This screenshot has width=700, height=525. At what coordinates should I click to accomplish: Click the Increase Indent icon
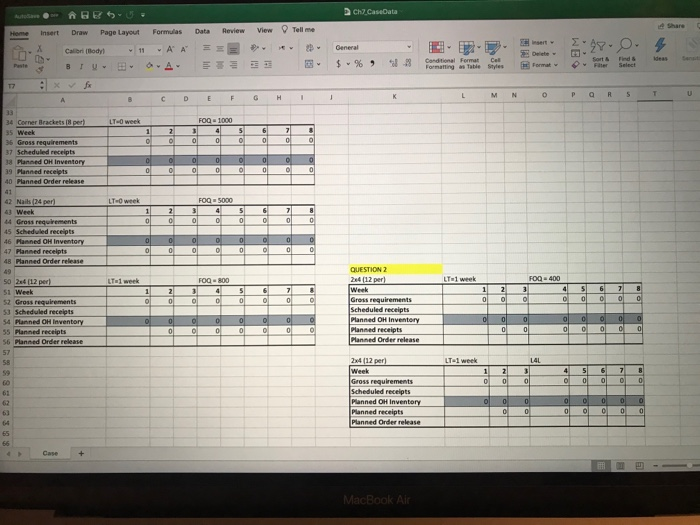click(268, 65)
